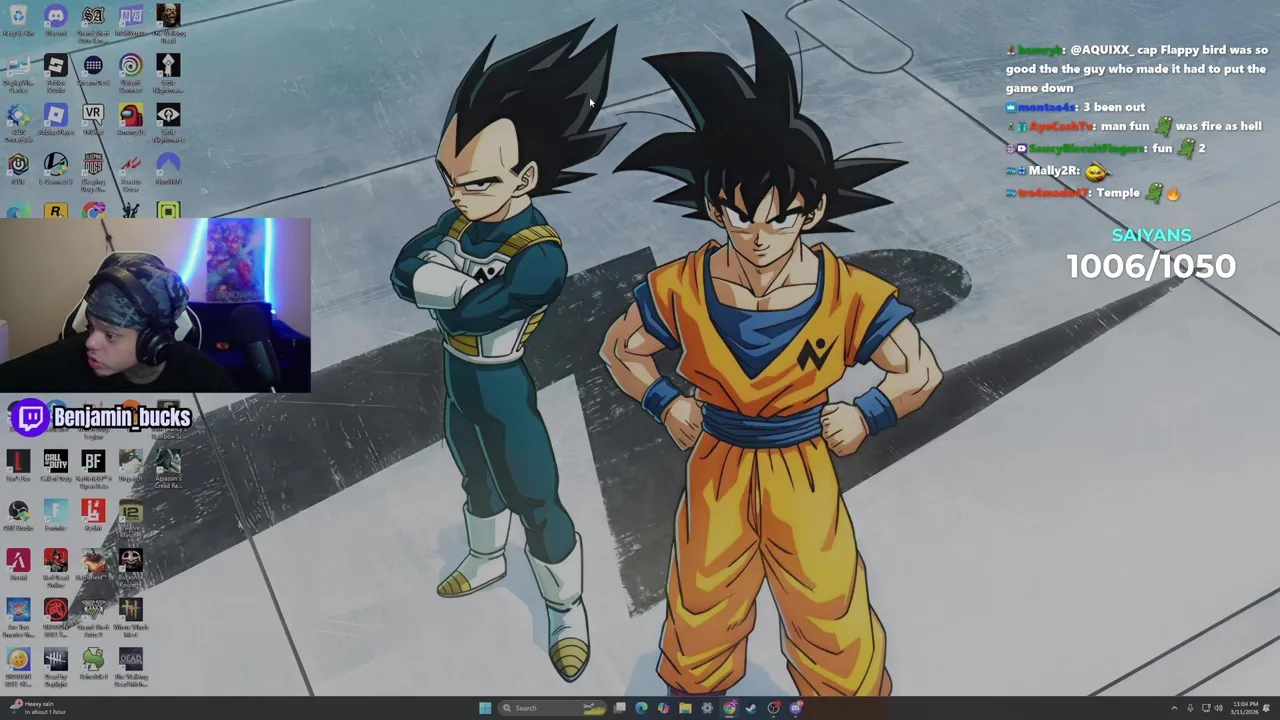Screen dimensions: 1280x720
Task: Click the Benjamin_bucks Twitch label
Action: click(102, 417)
